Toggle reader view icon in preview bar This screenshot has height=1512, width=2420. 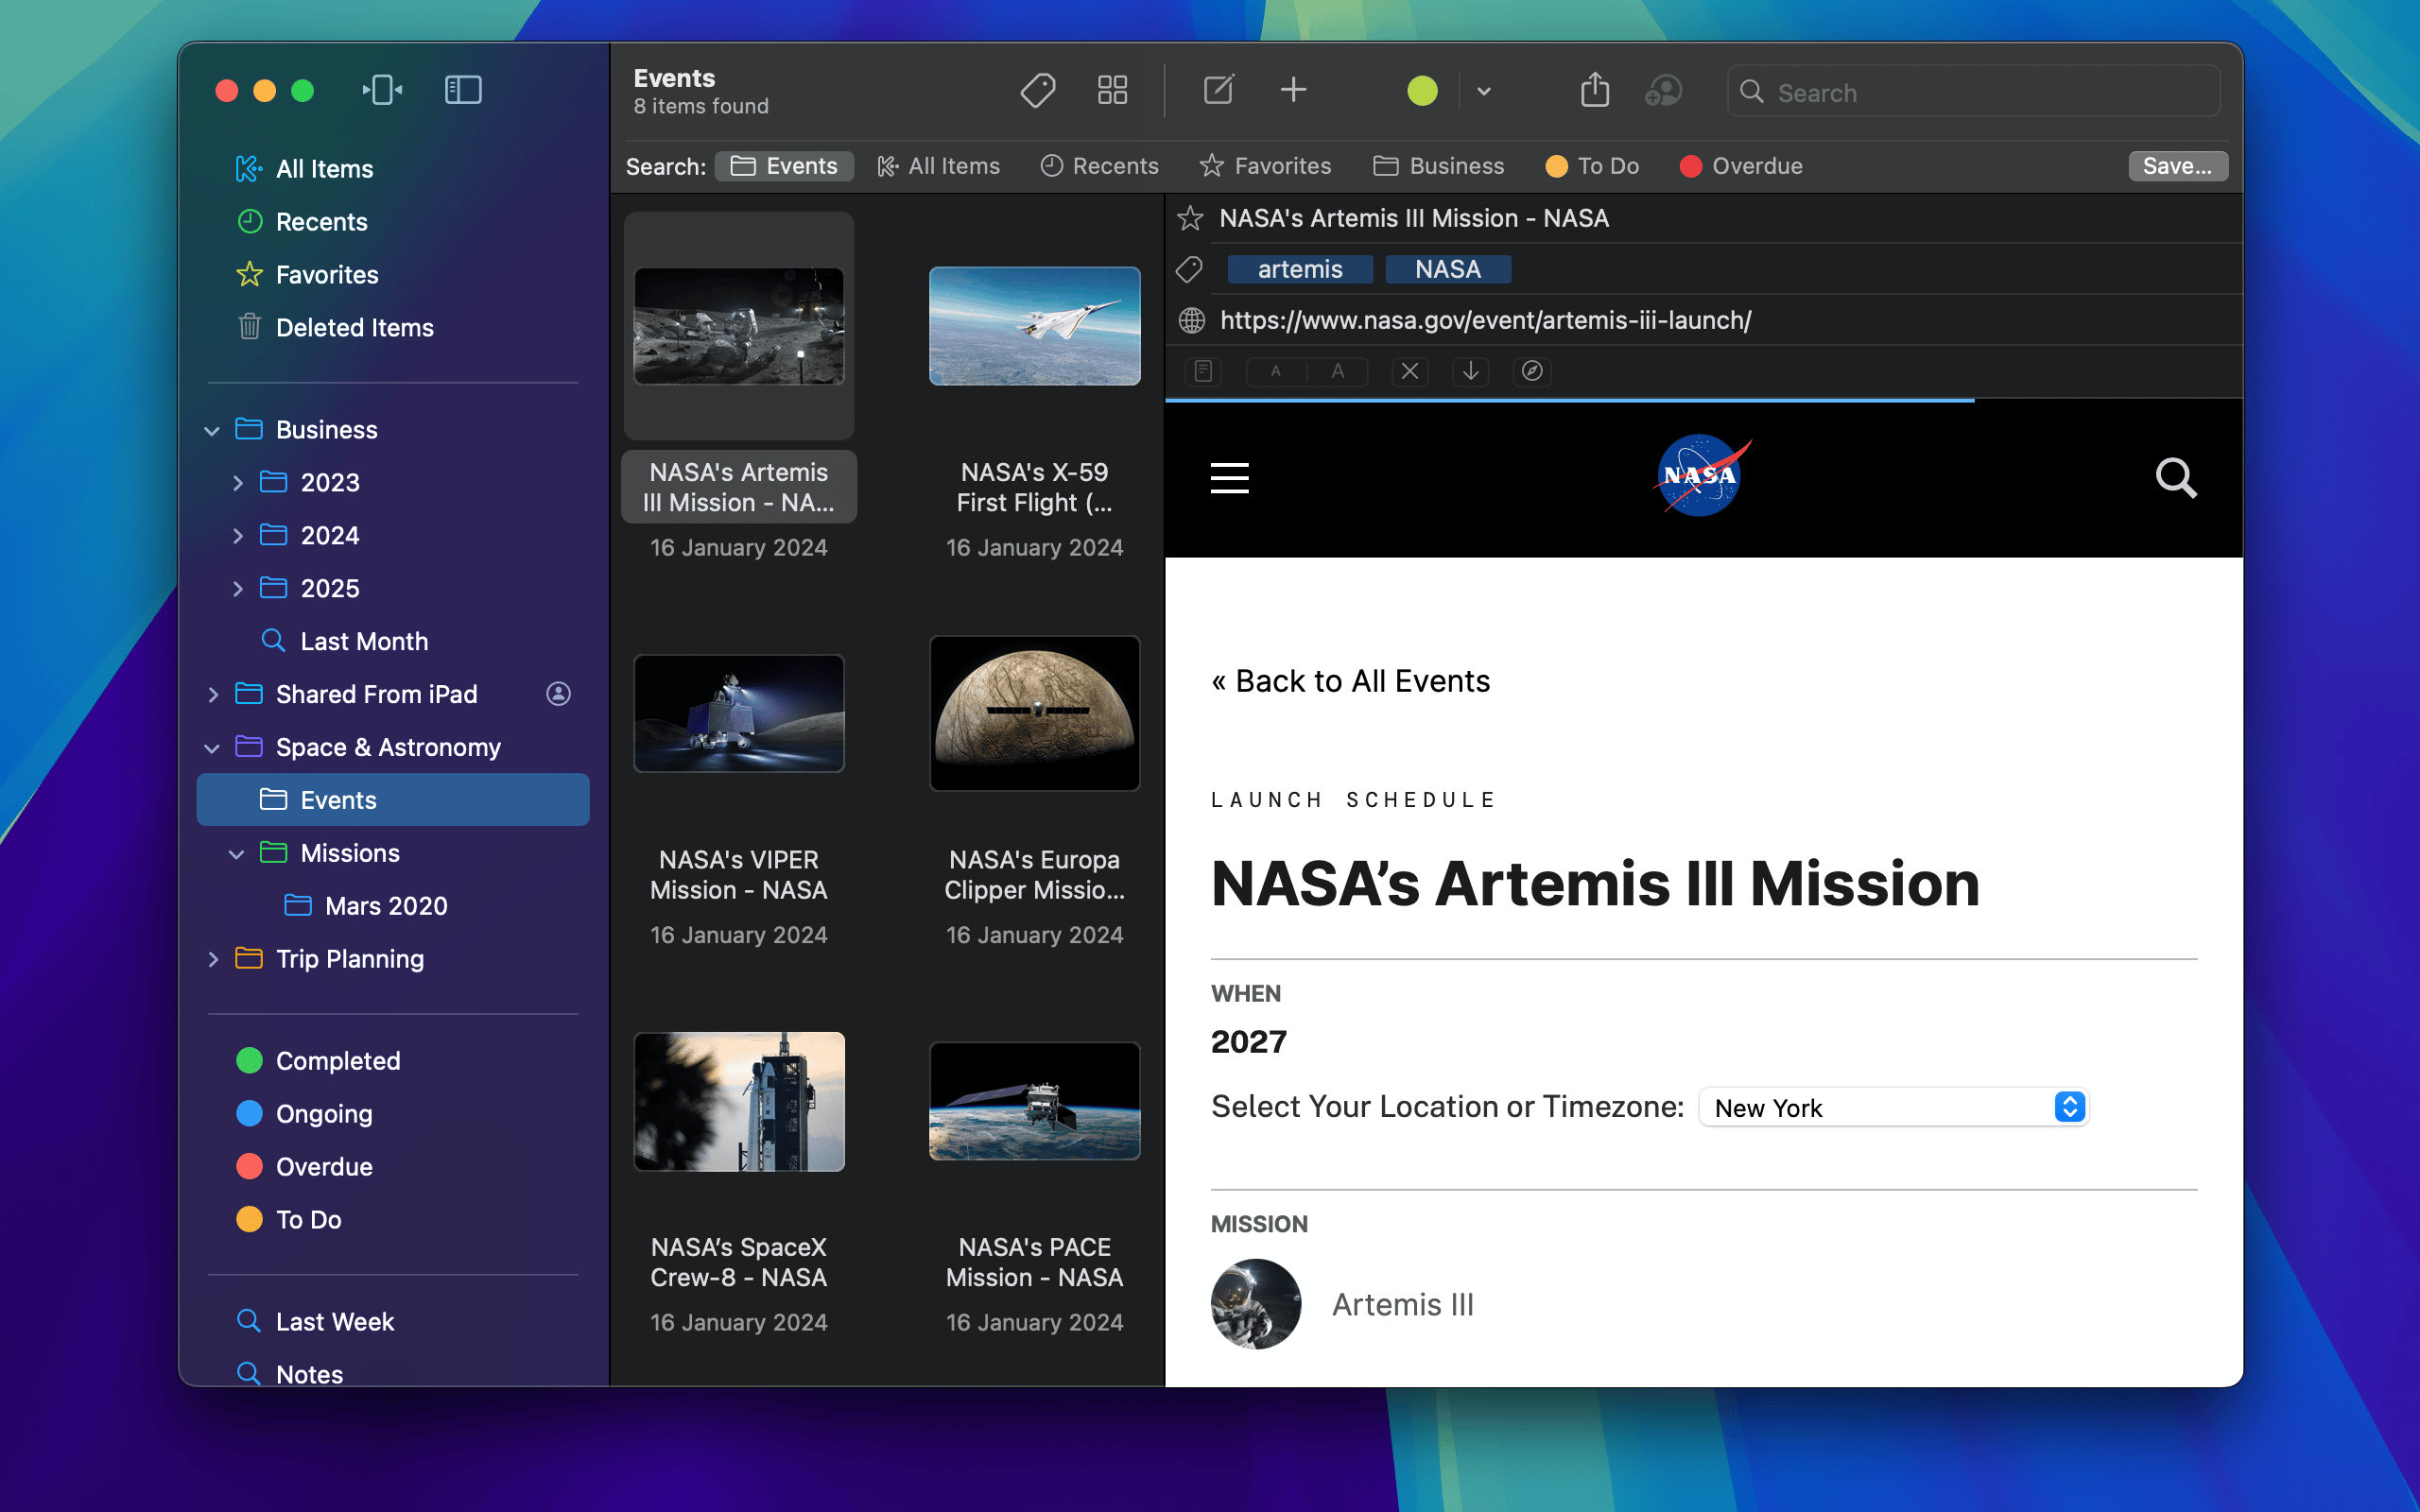[x=1204, y=371]
